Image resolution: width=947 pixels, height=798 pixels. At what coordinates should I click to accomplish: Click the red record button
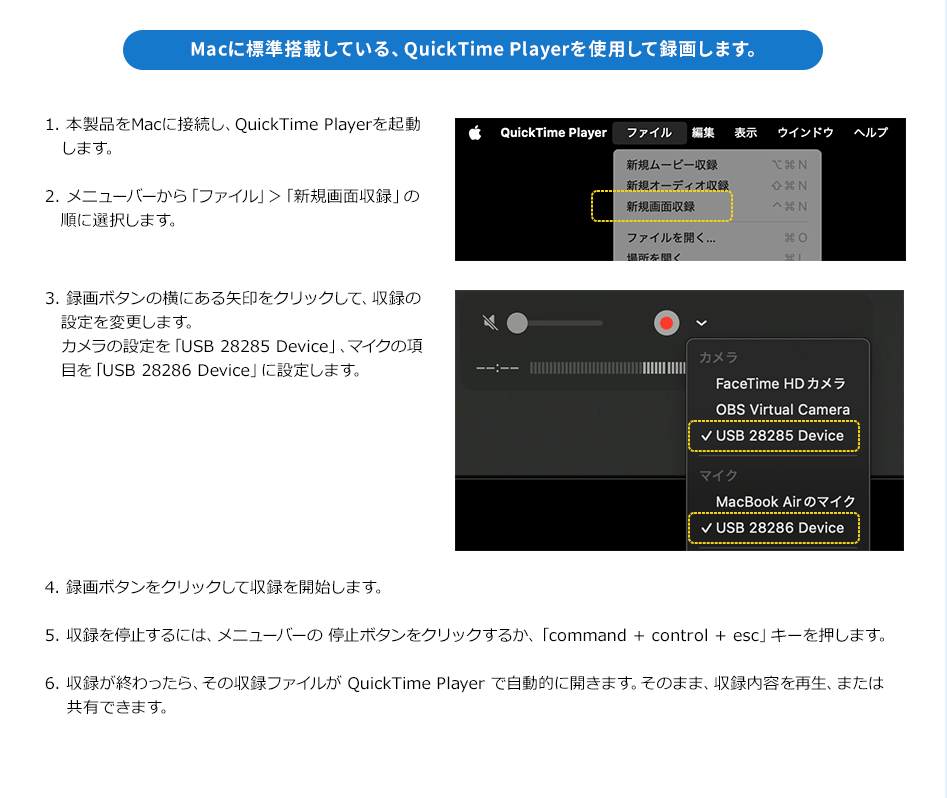pos(667,323)
